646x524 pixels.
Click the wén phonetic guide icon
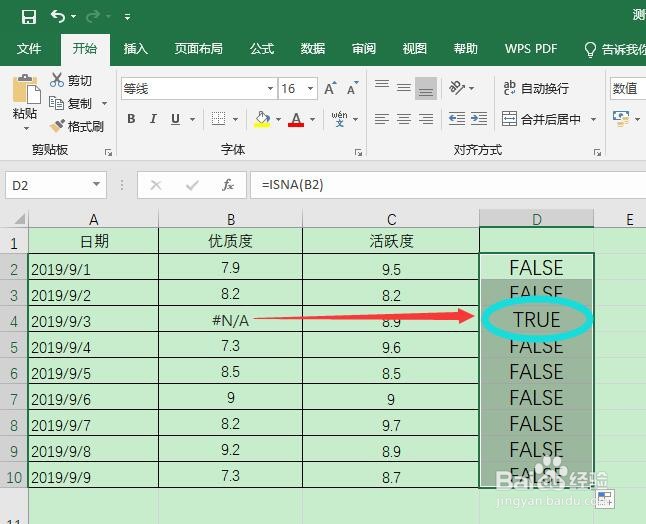tap(339, 119)
